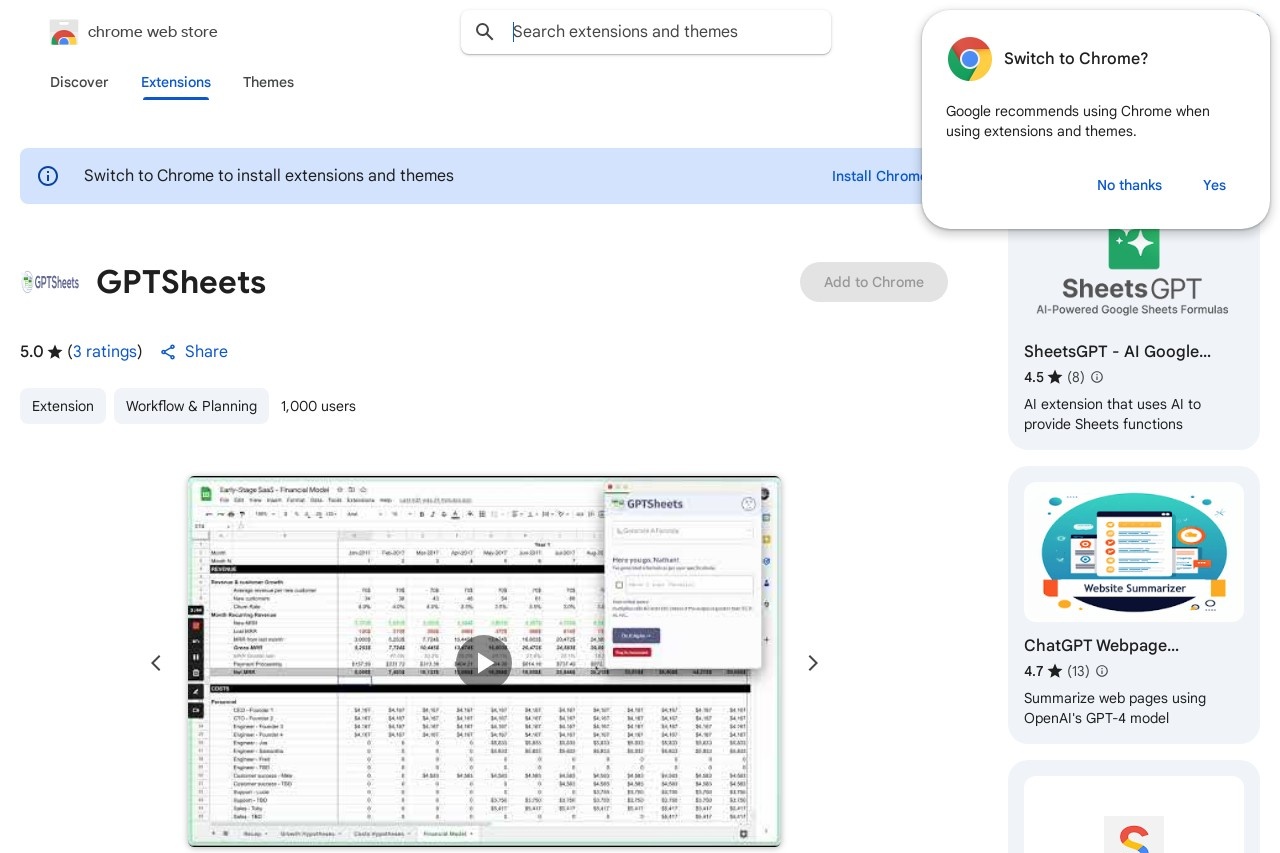This screenshot has height=853, width=1280.
Task: Select the Workflow & Planning chip
Action: (191, 406)
